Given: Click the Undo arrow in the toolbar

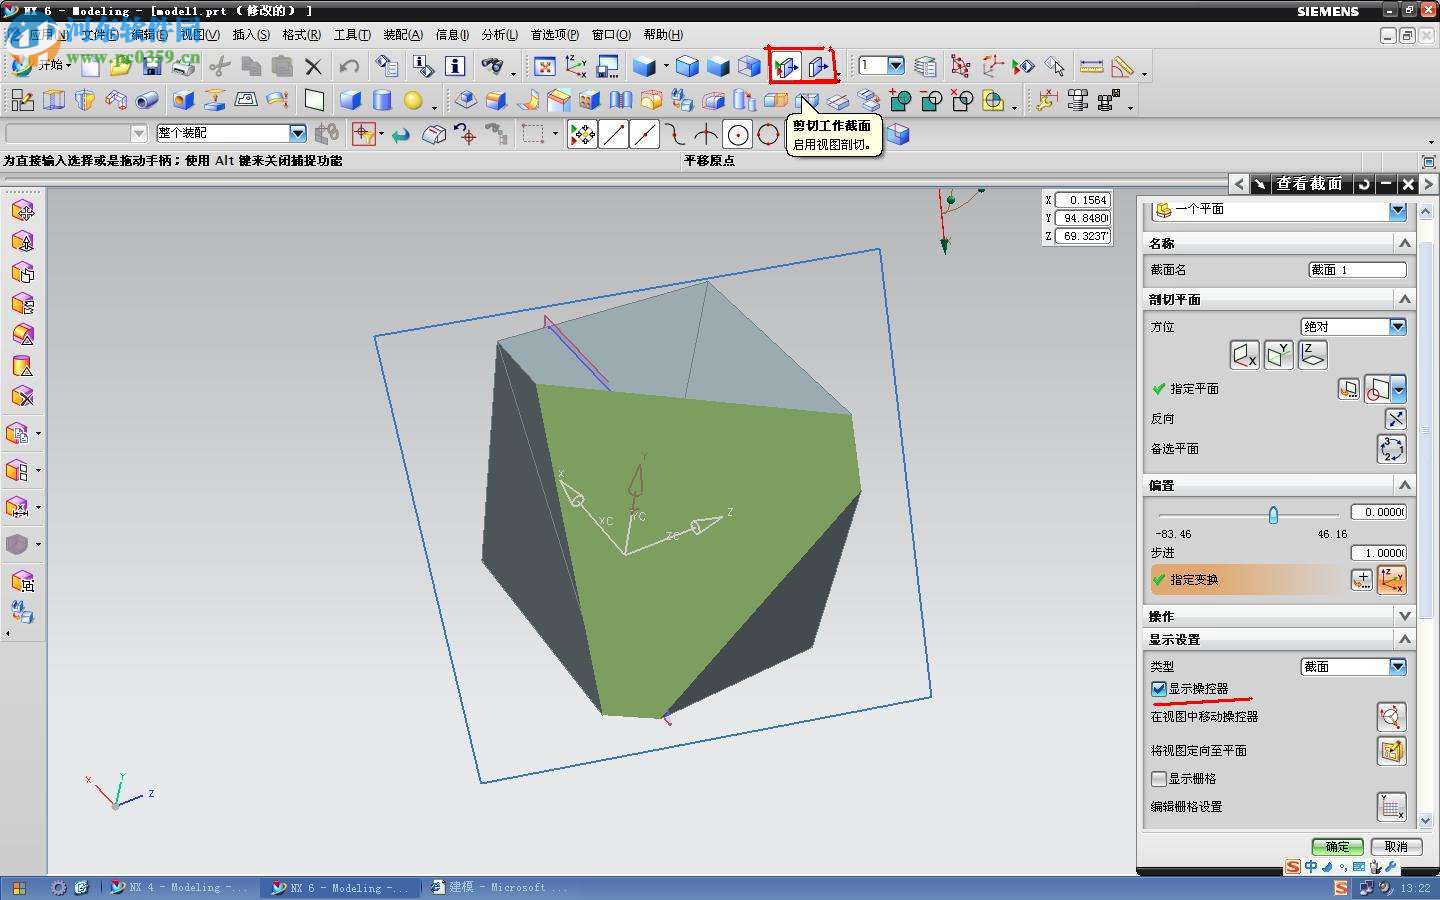Looking at the screenshot, I should click(348, 67).
